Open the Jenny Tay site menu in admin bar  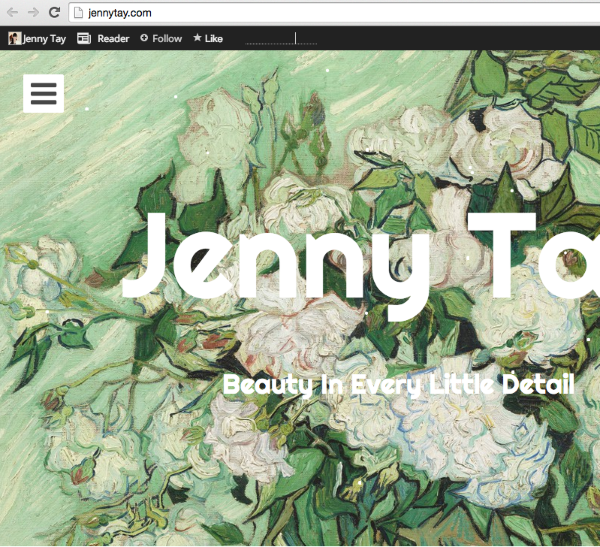tap(44, 38)
